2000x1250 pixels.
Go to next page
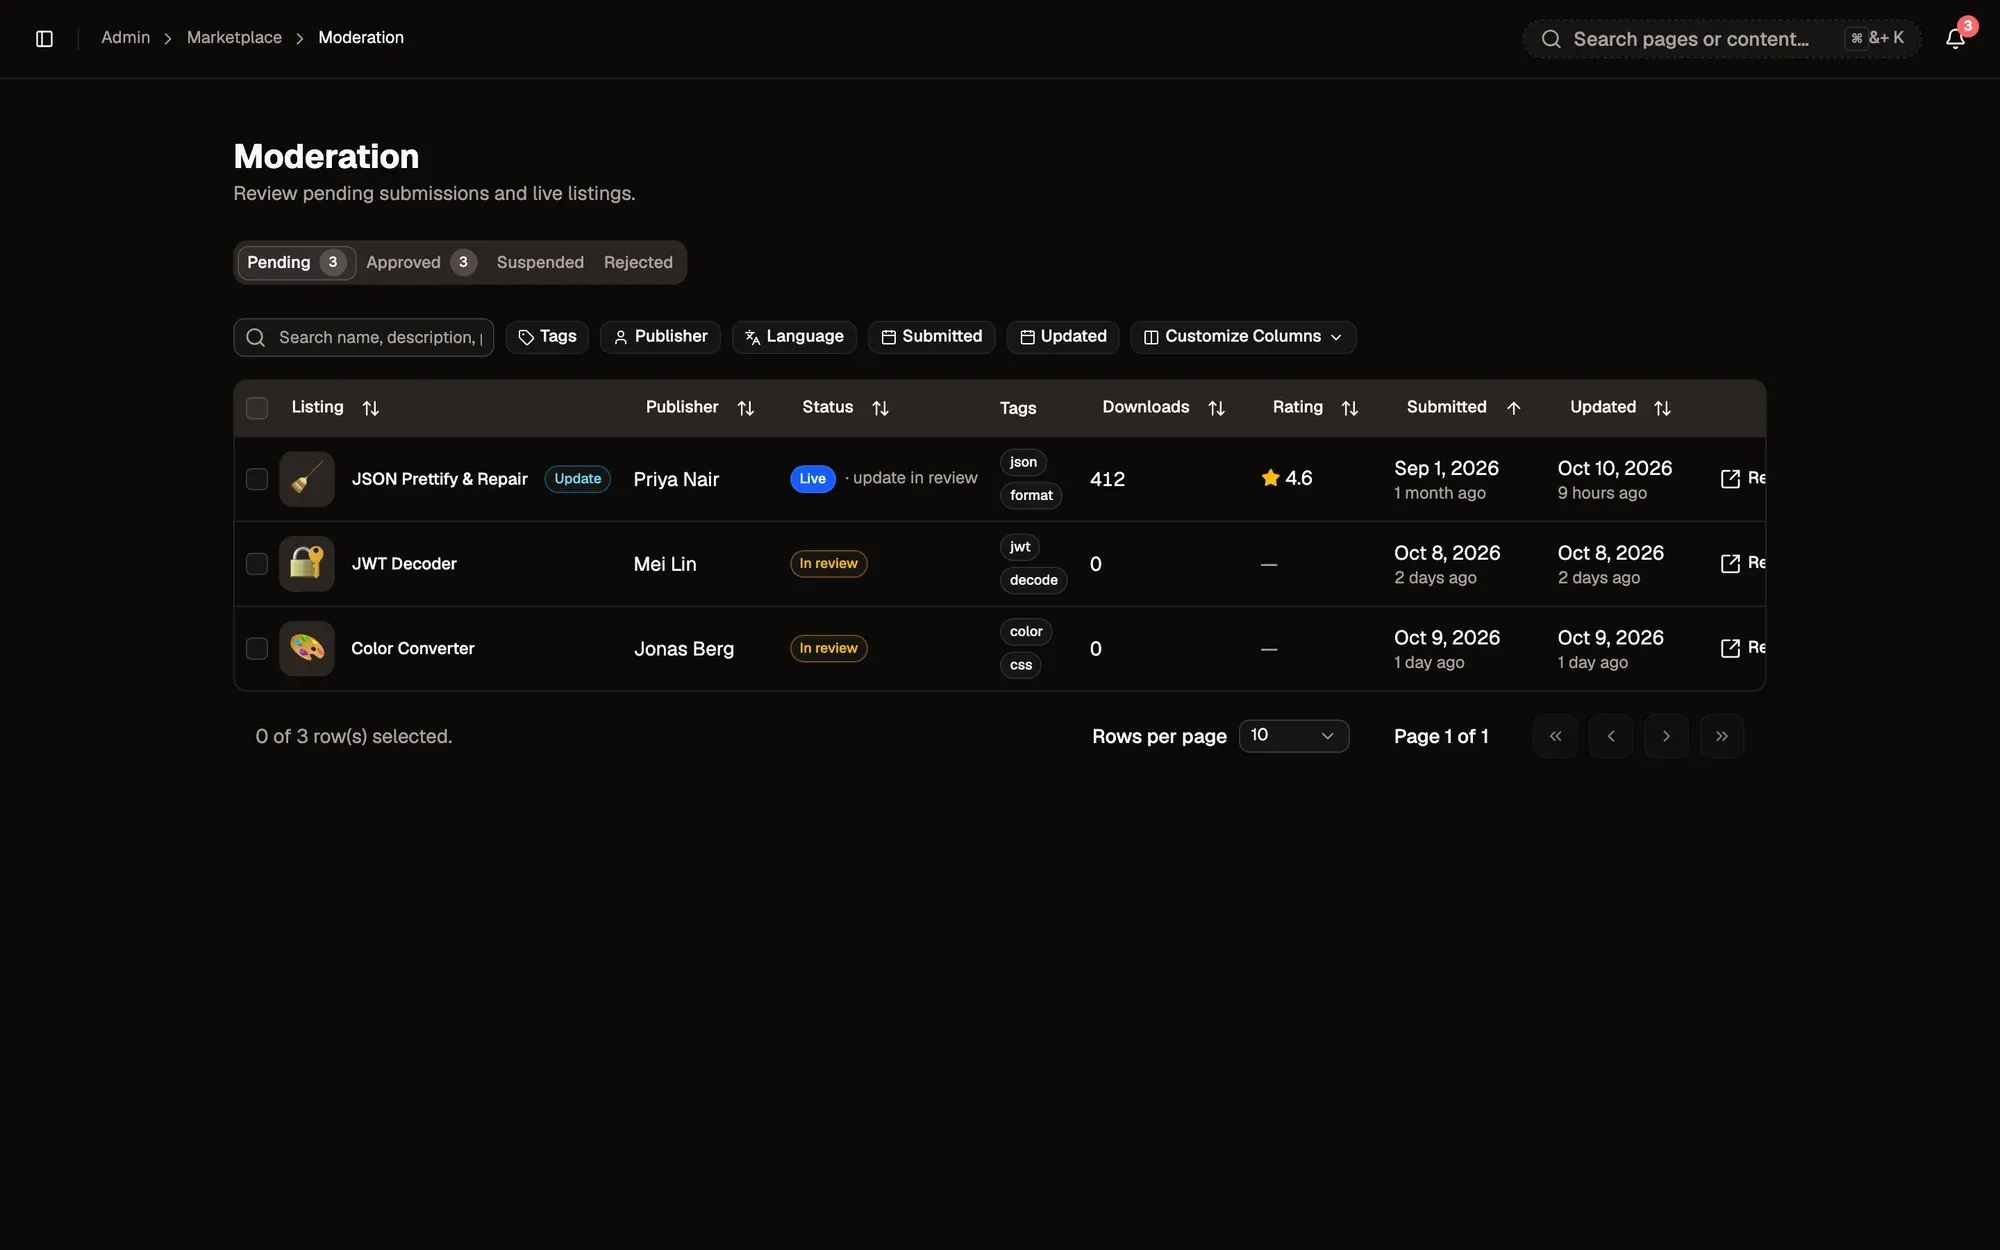[x=1666, y=736]
